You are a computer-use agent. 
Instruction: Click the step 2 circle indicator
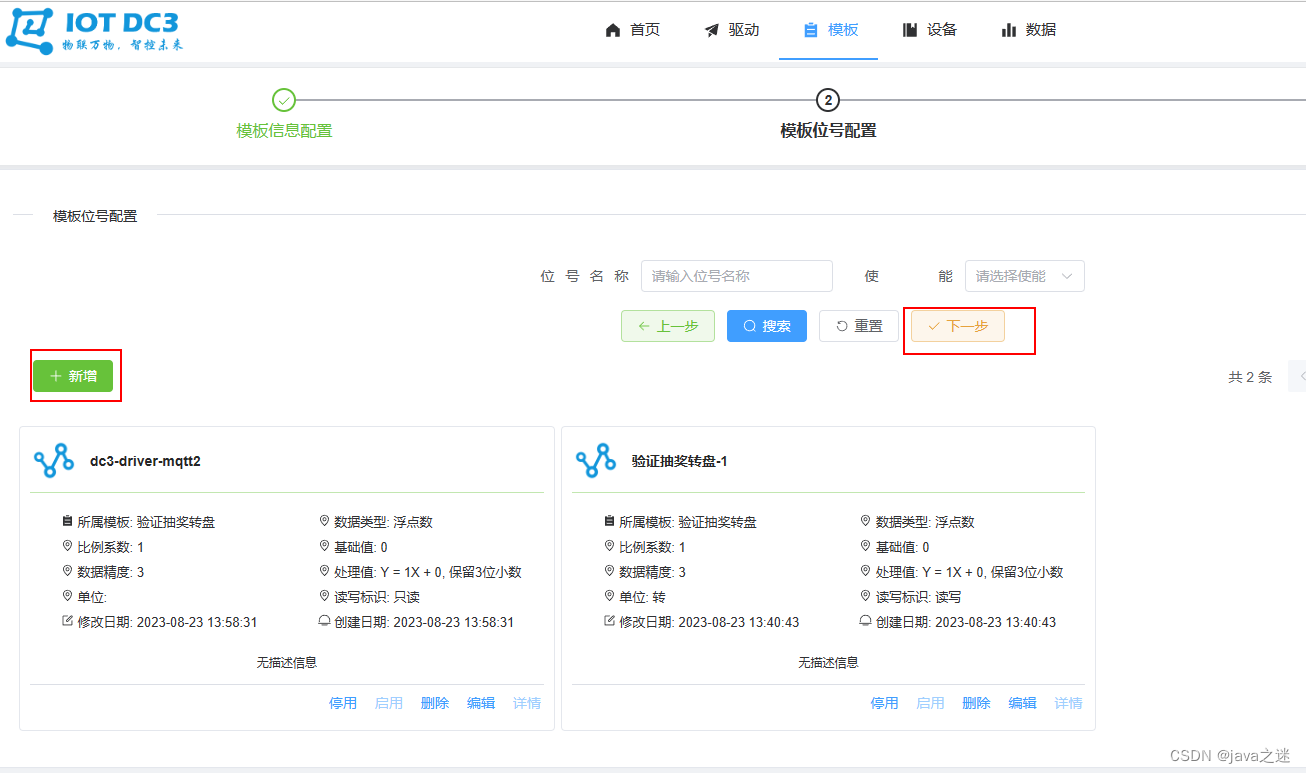827,100
